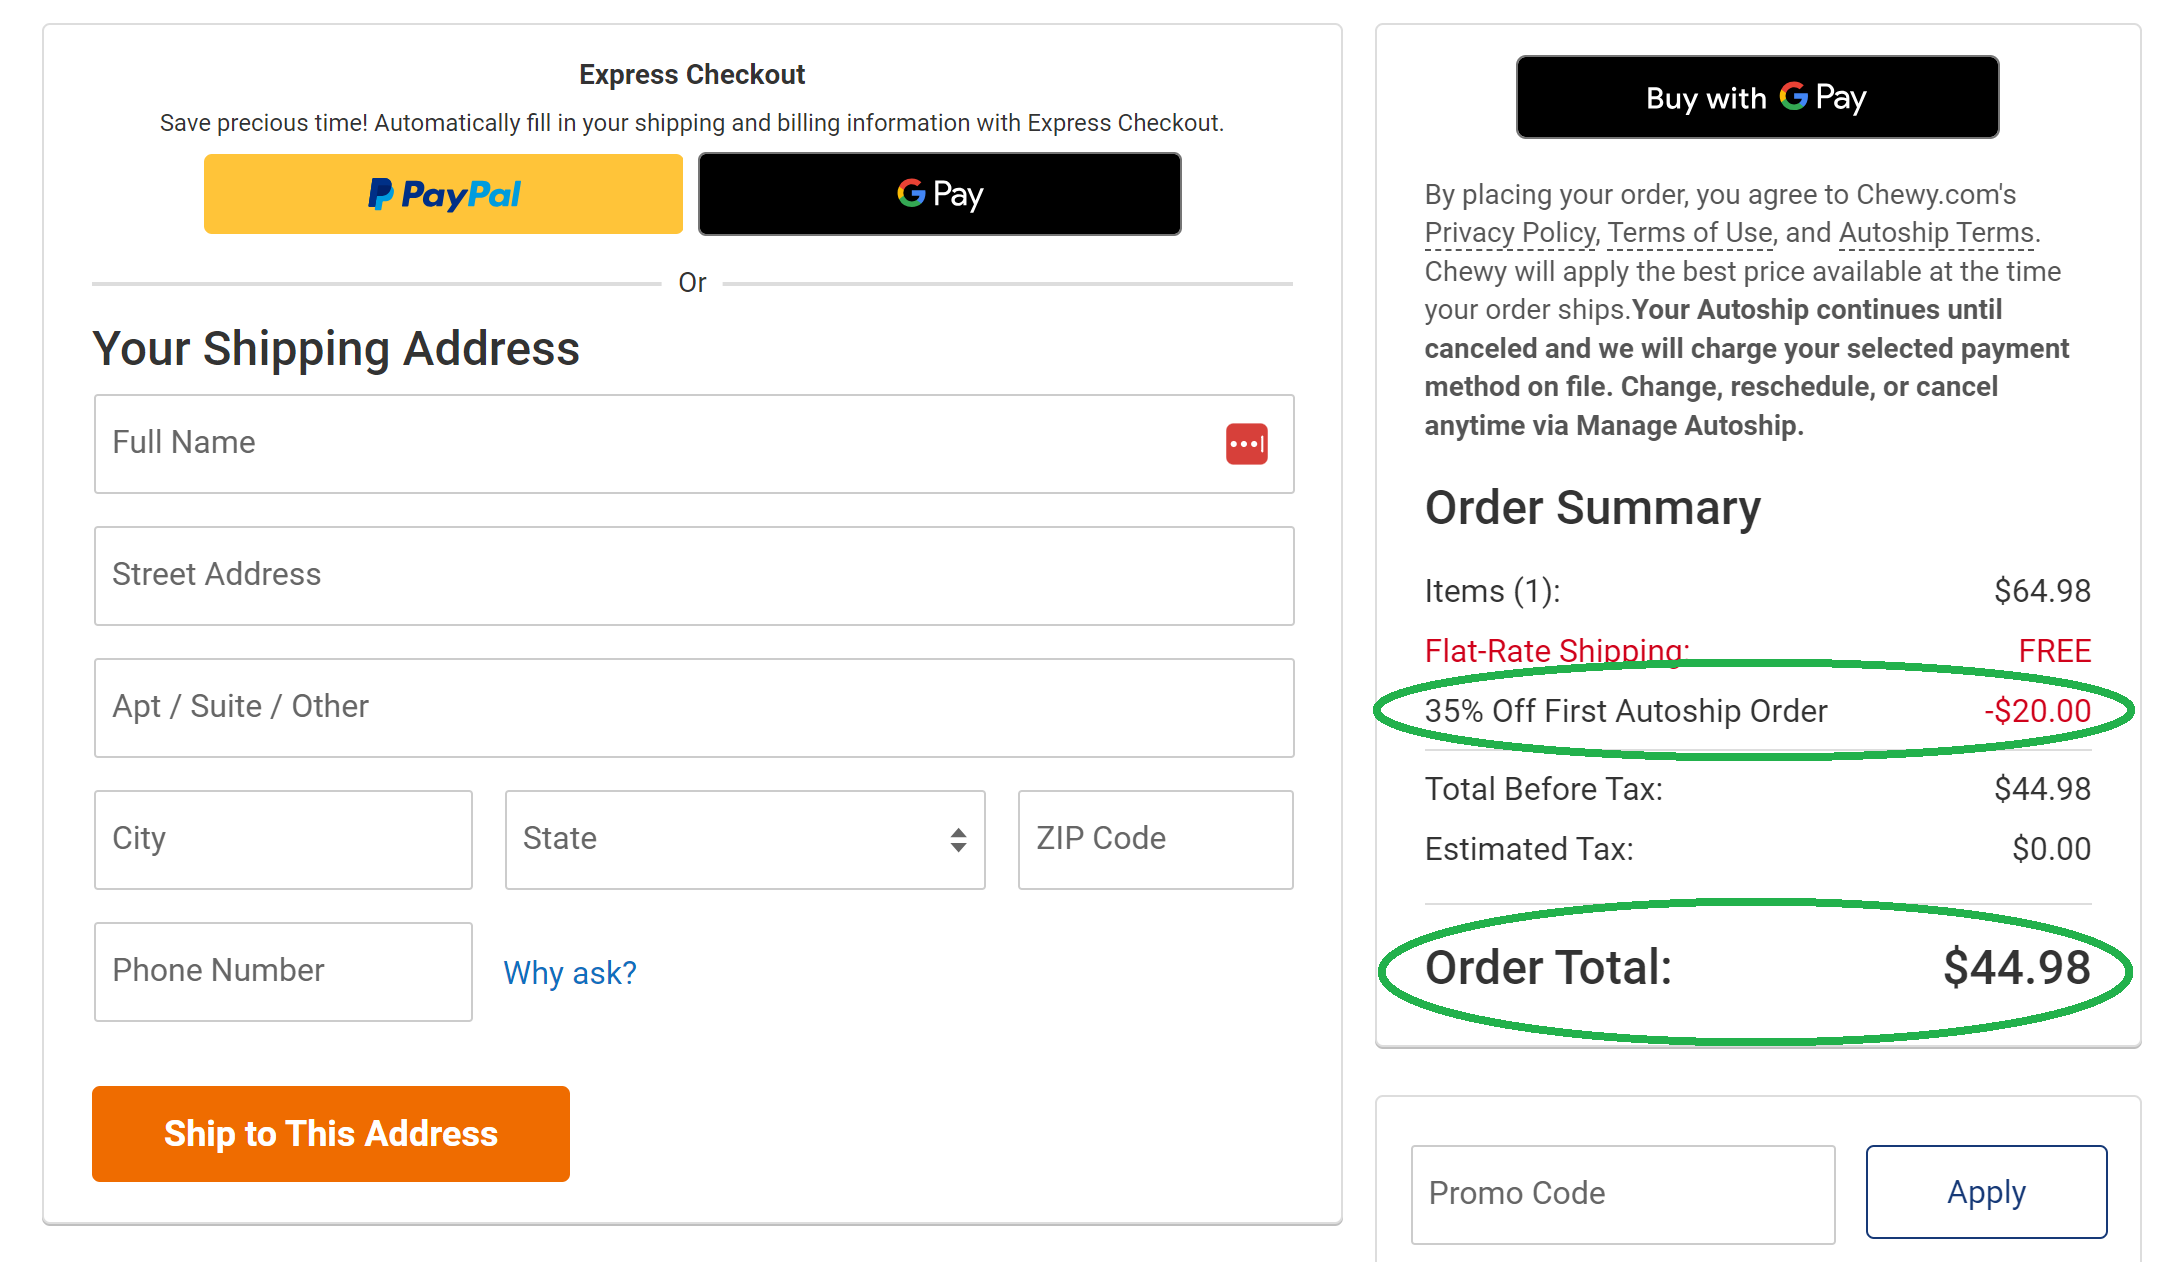The width and height of the screenshot is (2159, 1262).
Task: Open the "Why ask?" link
Action: point(569,973)
